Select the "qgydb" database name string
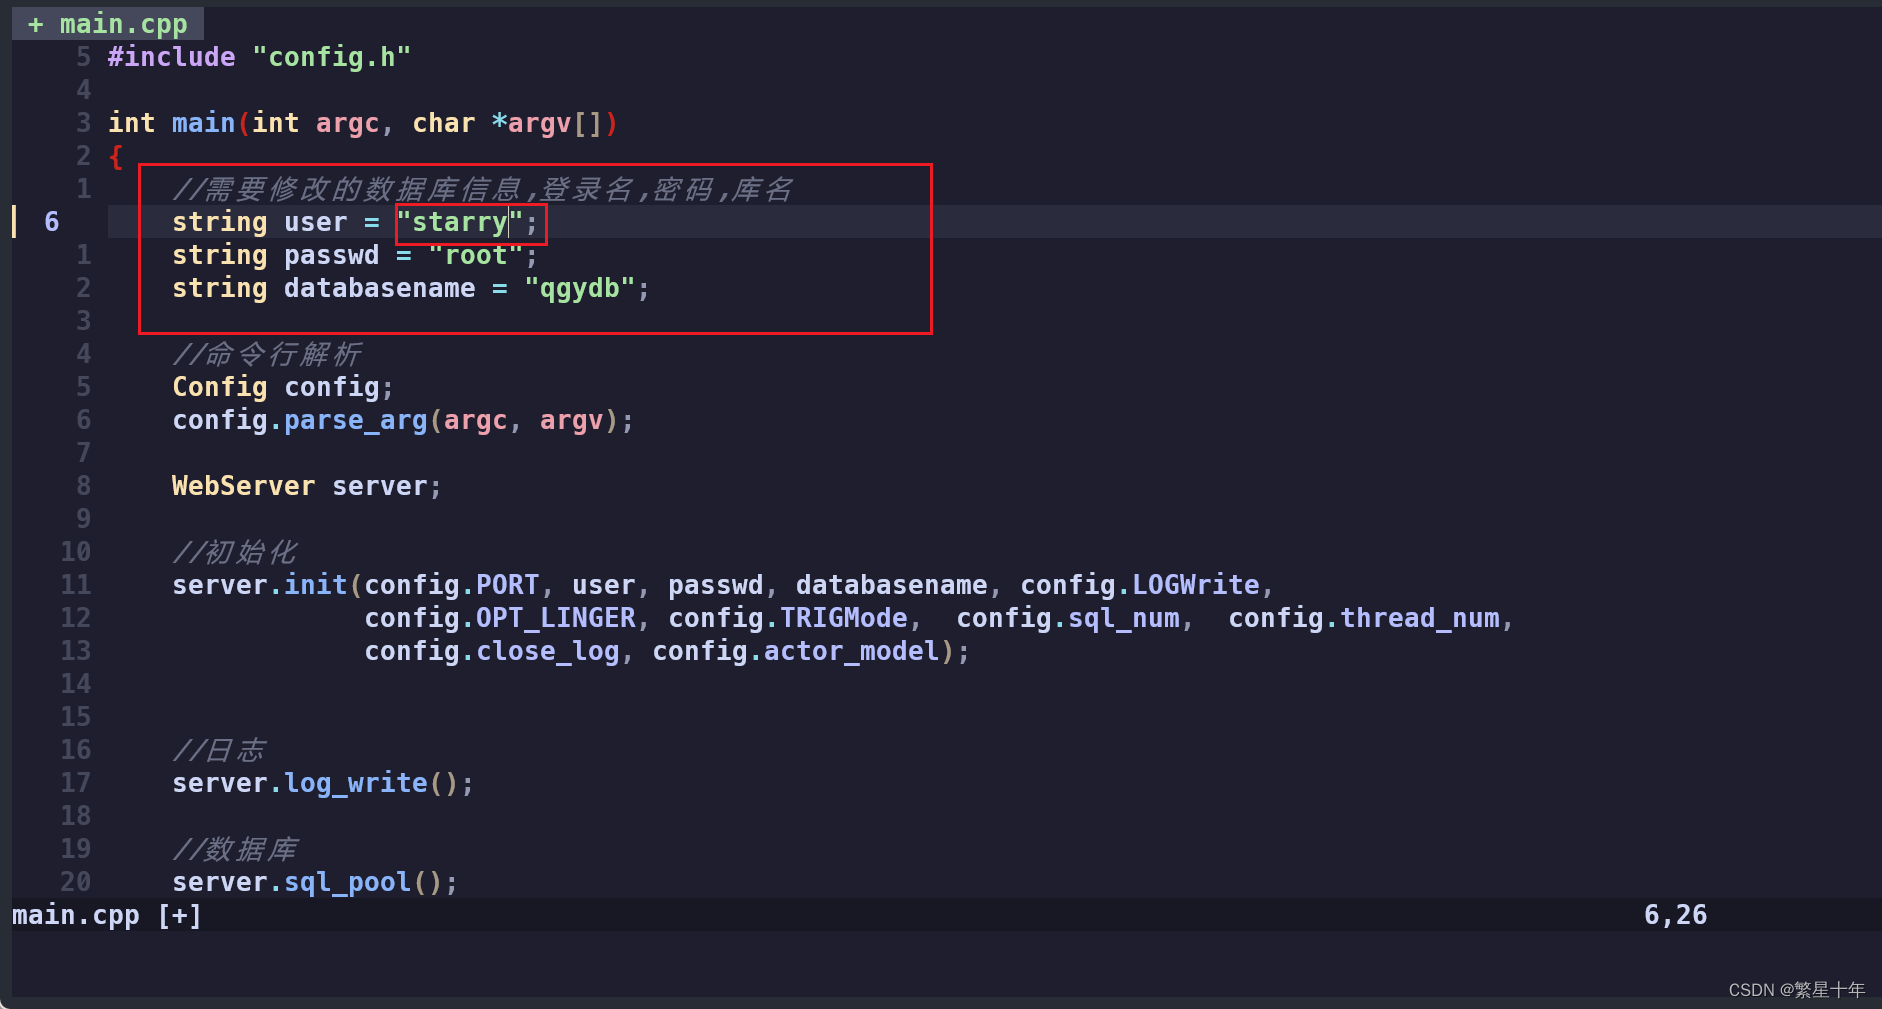This screenshot has width=1882, height=1009. tap(583, 288)
